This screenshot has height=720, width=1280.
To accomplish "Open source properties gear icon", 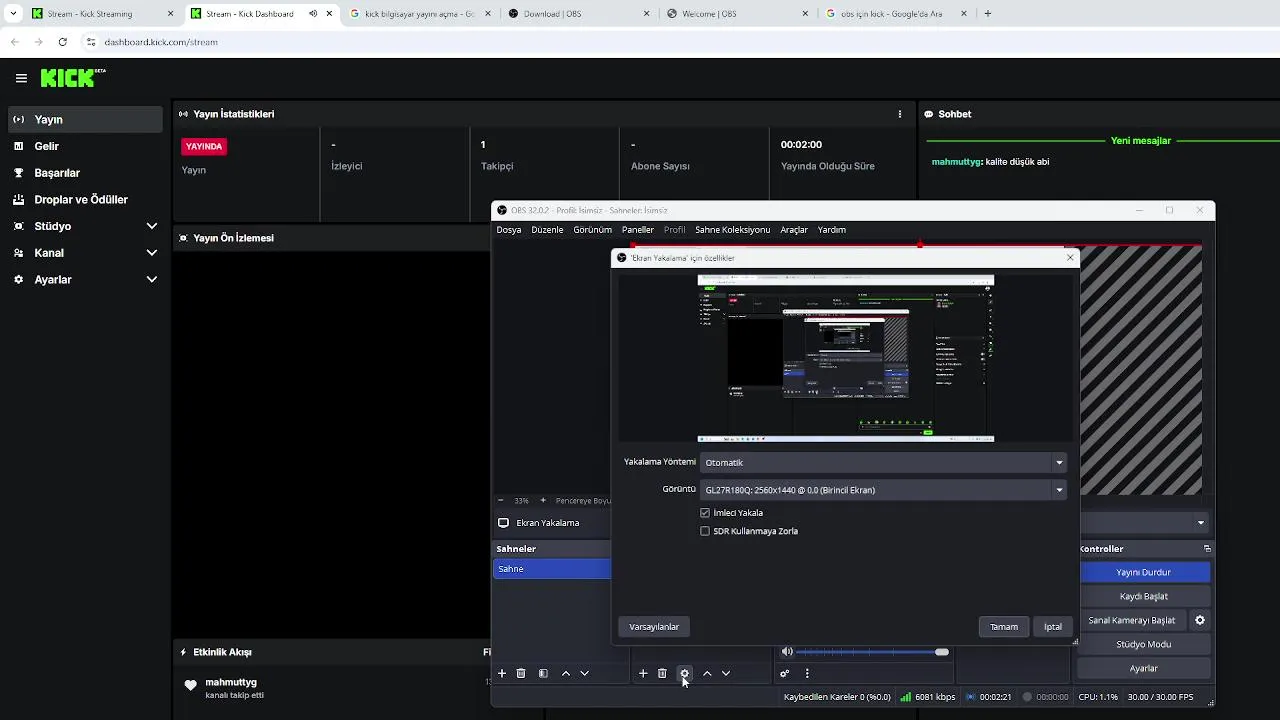I will [685, 674].
